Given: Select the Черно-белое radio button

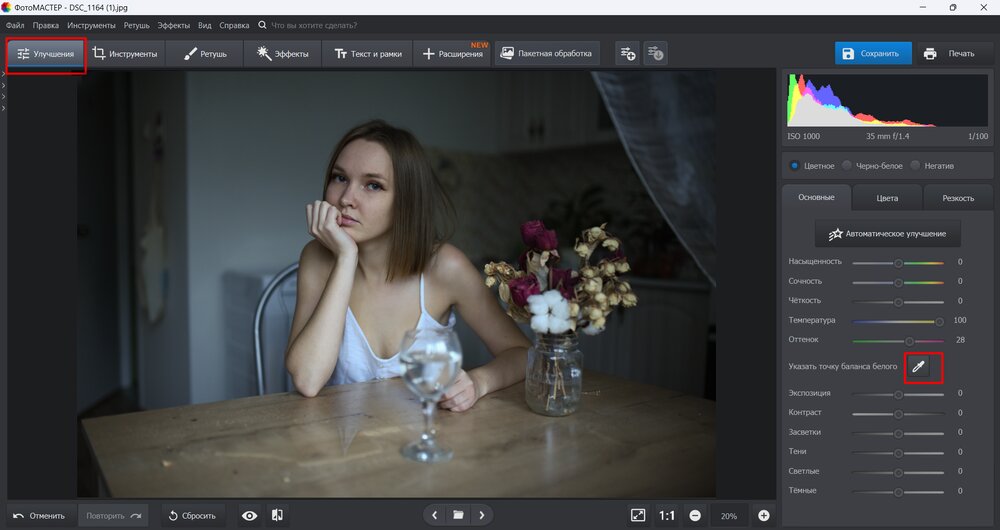Looking at the screenshot, I should point(847,165).
